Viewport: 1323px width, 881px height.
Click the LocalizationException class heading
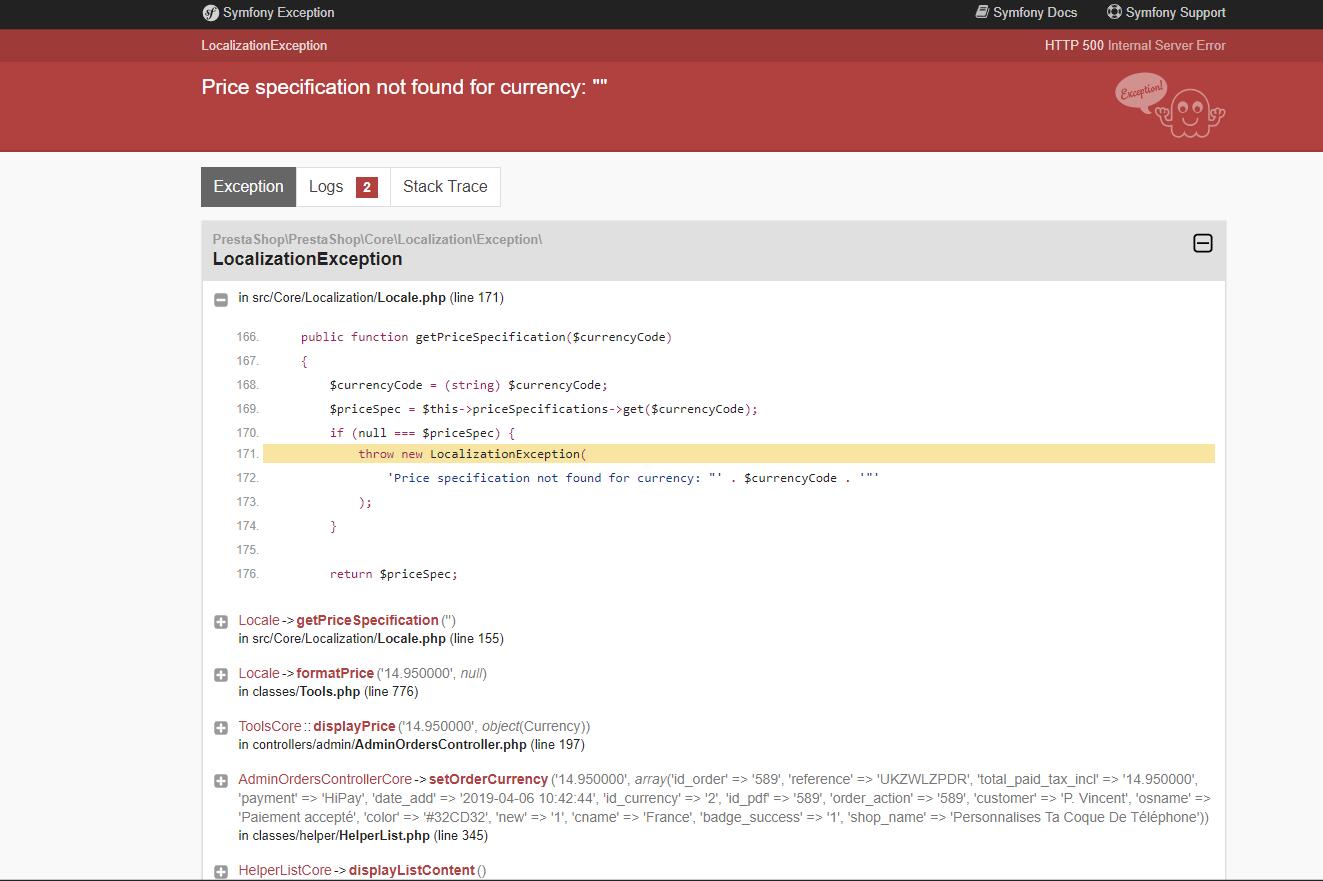point(307,259)
